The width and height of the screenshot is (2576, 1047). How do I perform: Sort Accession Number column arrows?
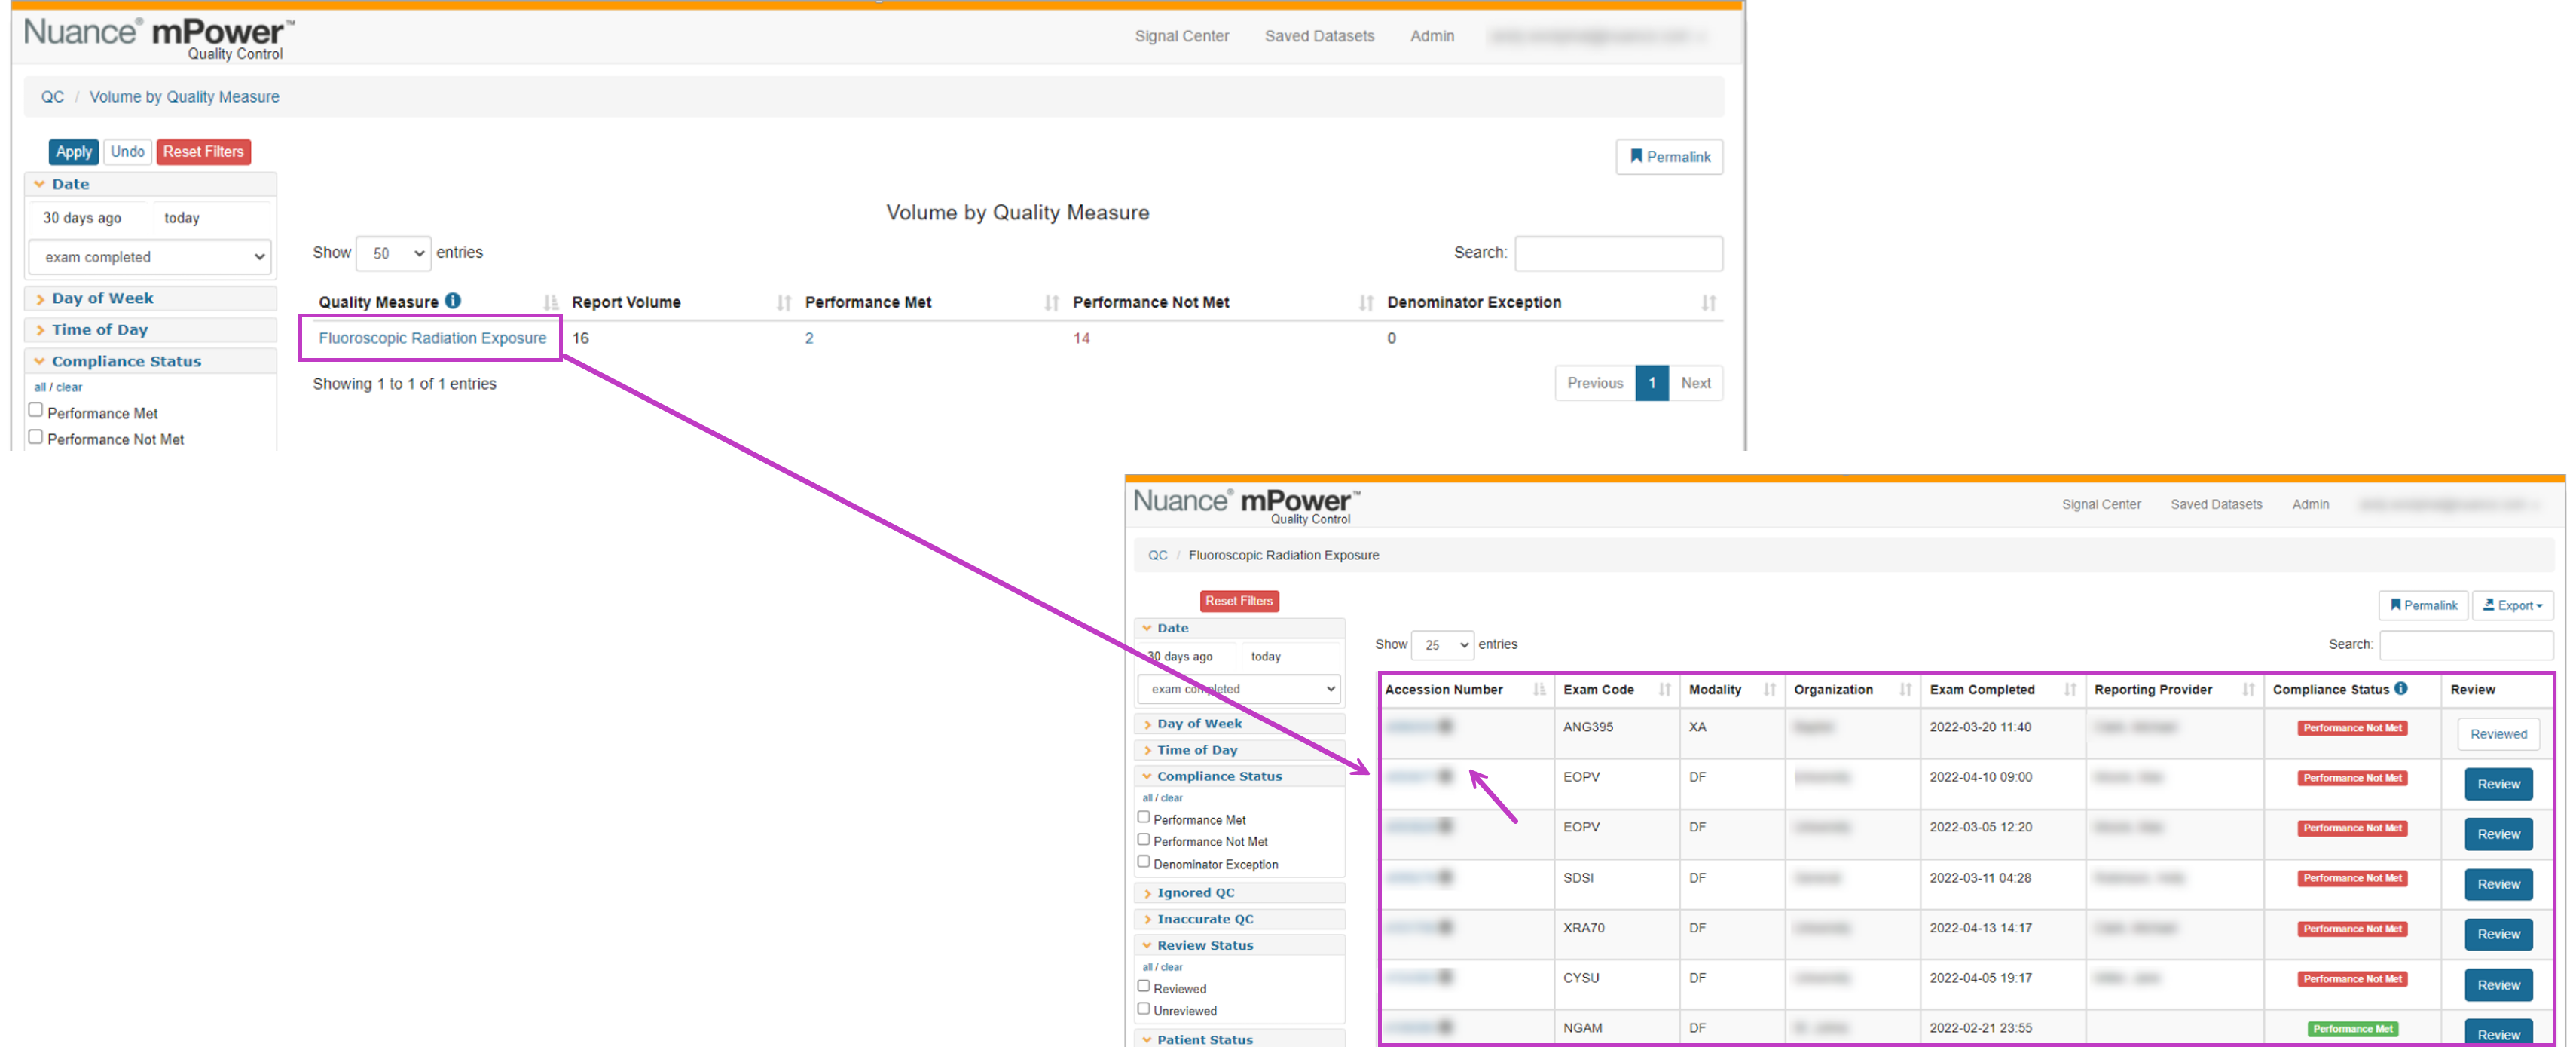(1539, 690)
